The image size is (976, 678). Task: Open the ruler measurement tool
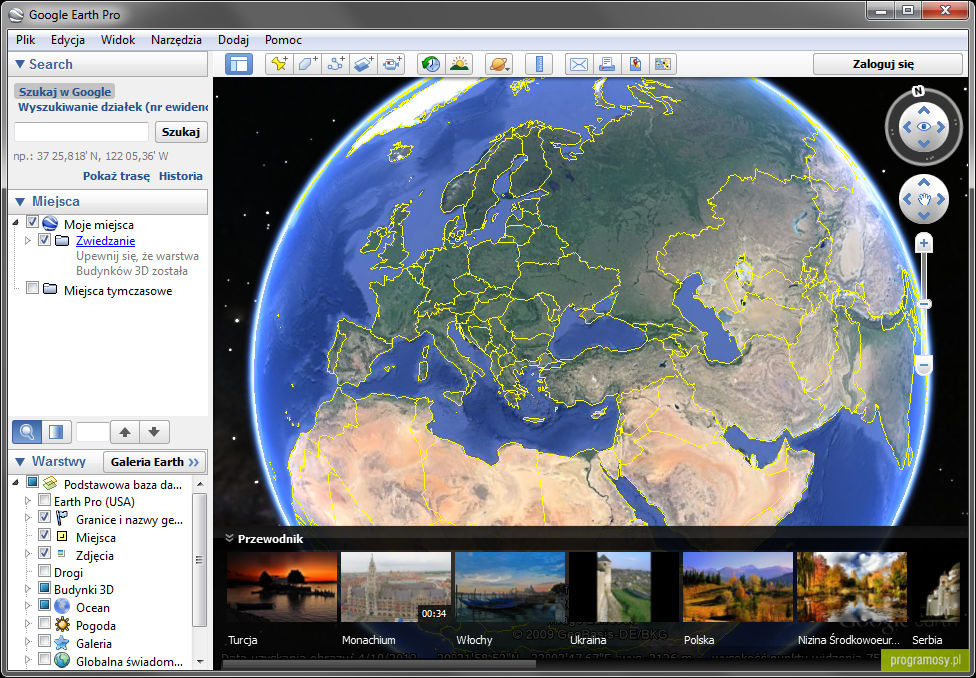(539, 64)
